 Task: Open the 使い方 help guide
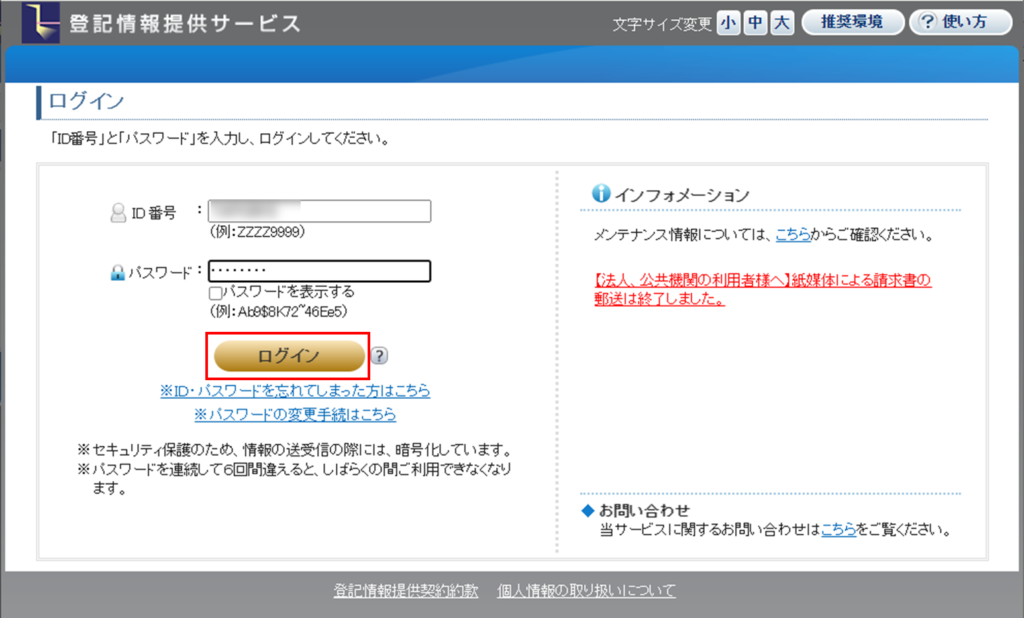coord(960,23)
